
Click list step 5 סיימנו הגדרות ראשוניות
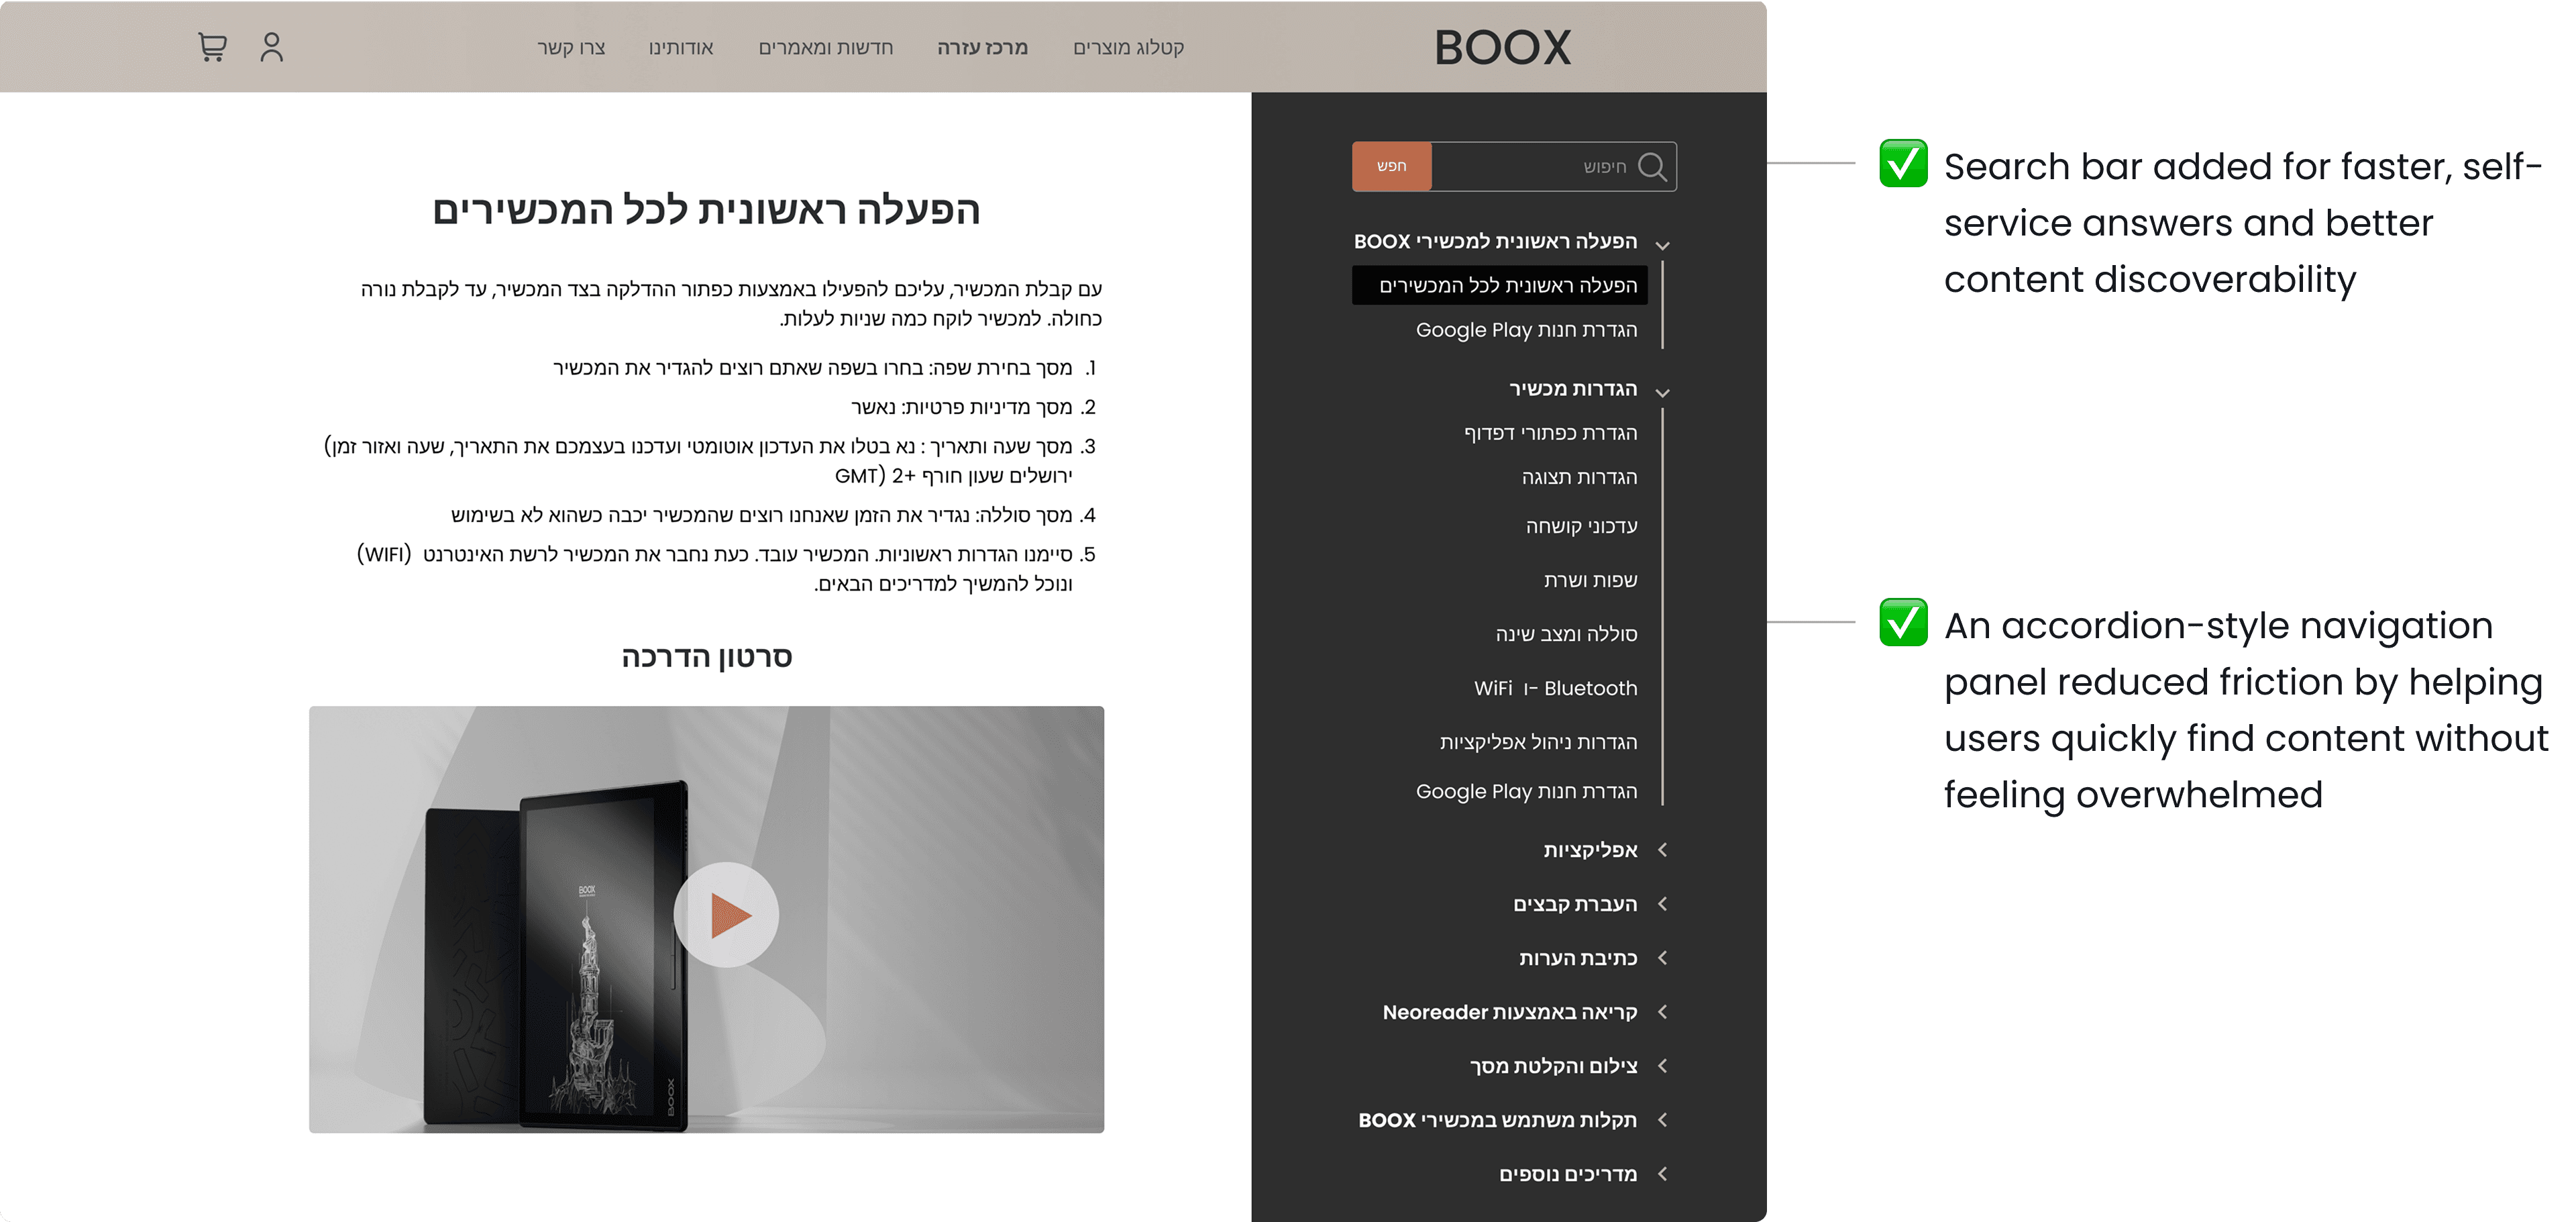pos(727,569)
